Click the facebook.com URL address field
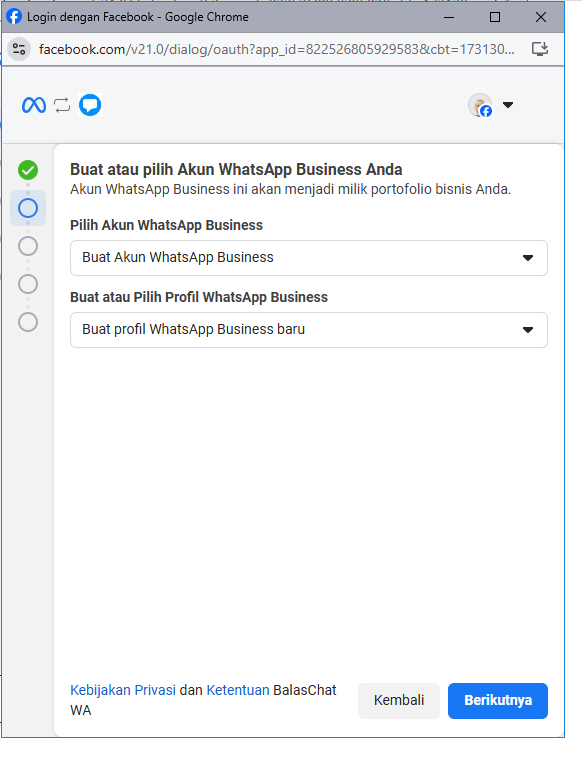 276,49
